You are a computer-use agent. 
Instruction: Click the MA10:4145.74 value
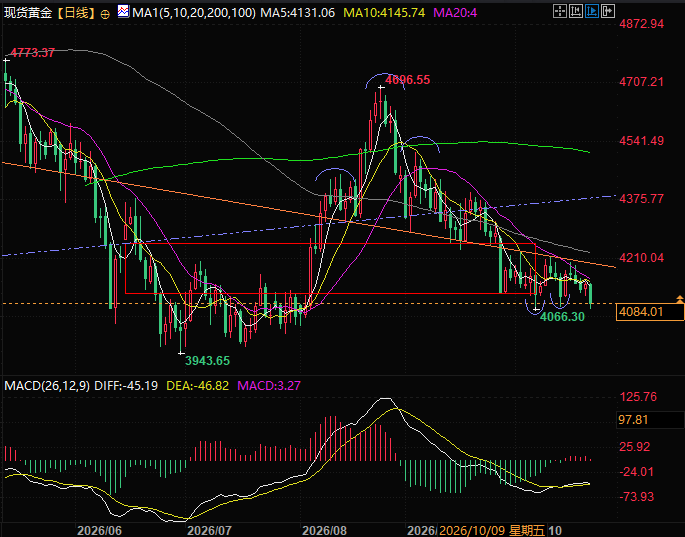coord(384,13)
